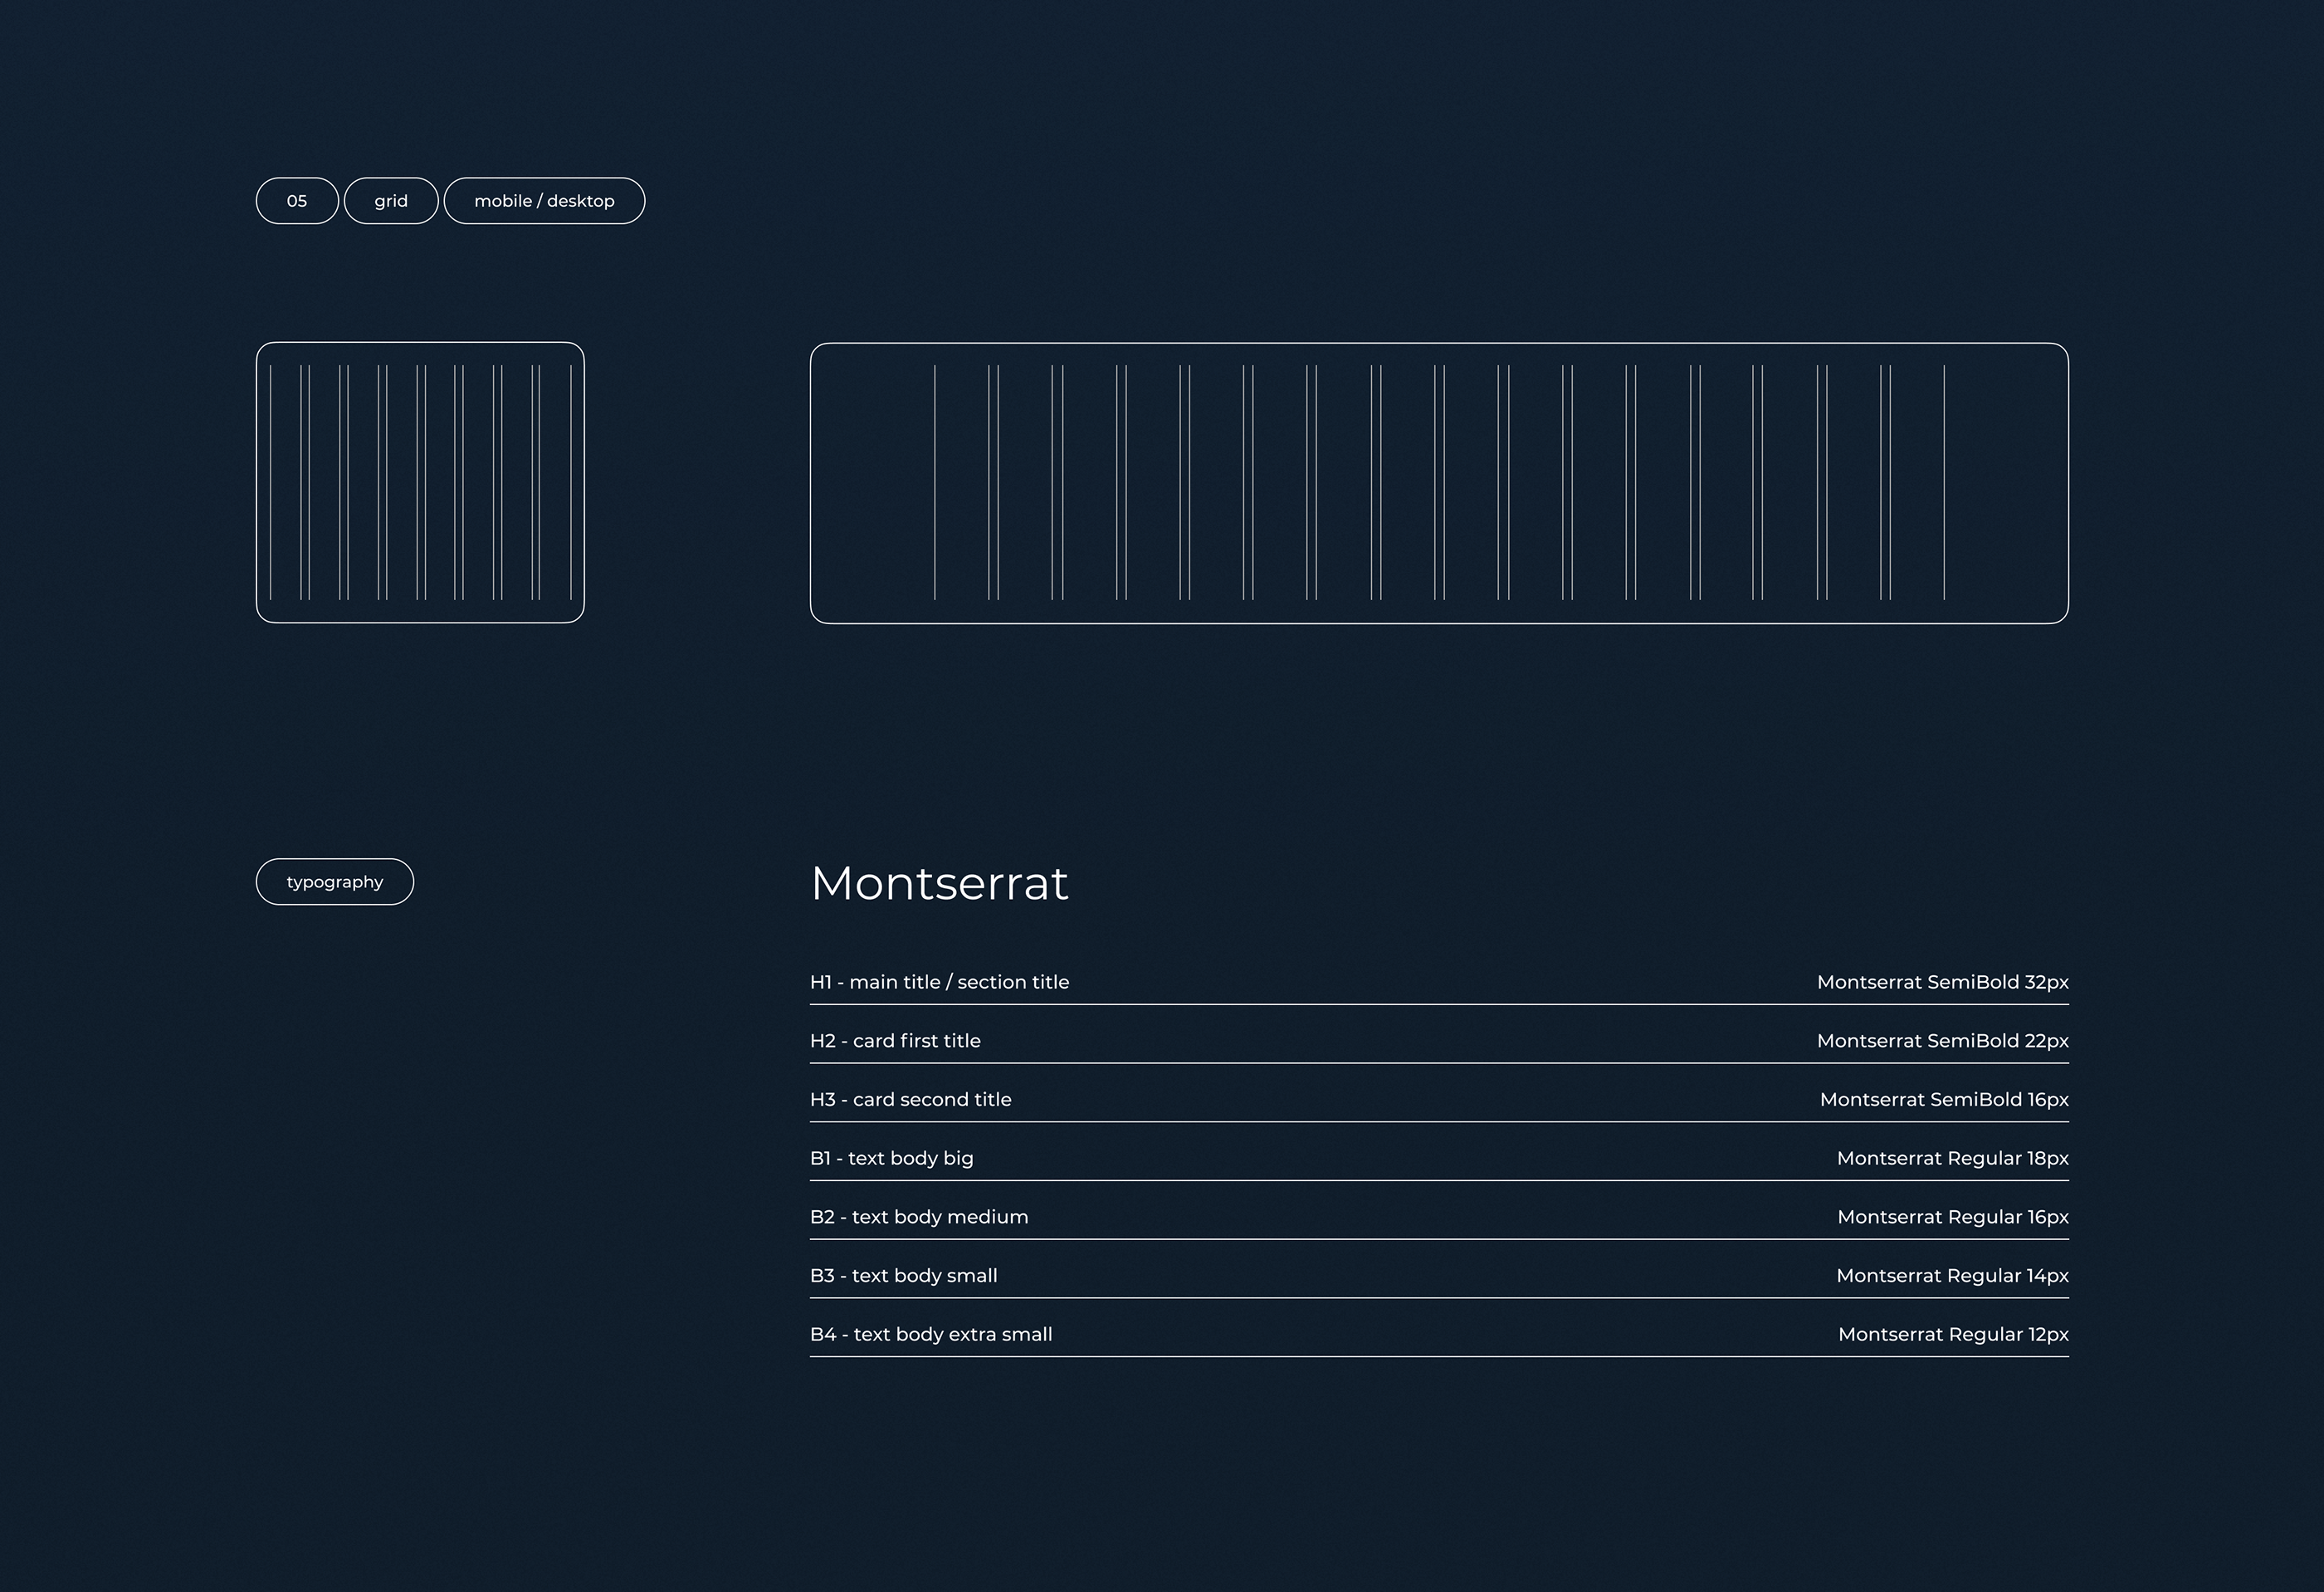2324x1592 pixels.
Task: Click the large 'Montserrat' heading
Action: pyautogui.click(x=939, y=884)
